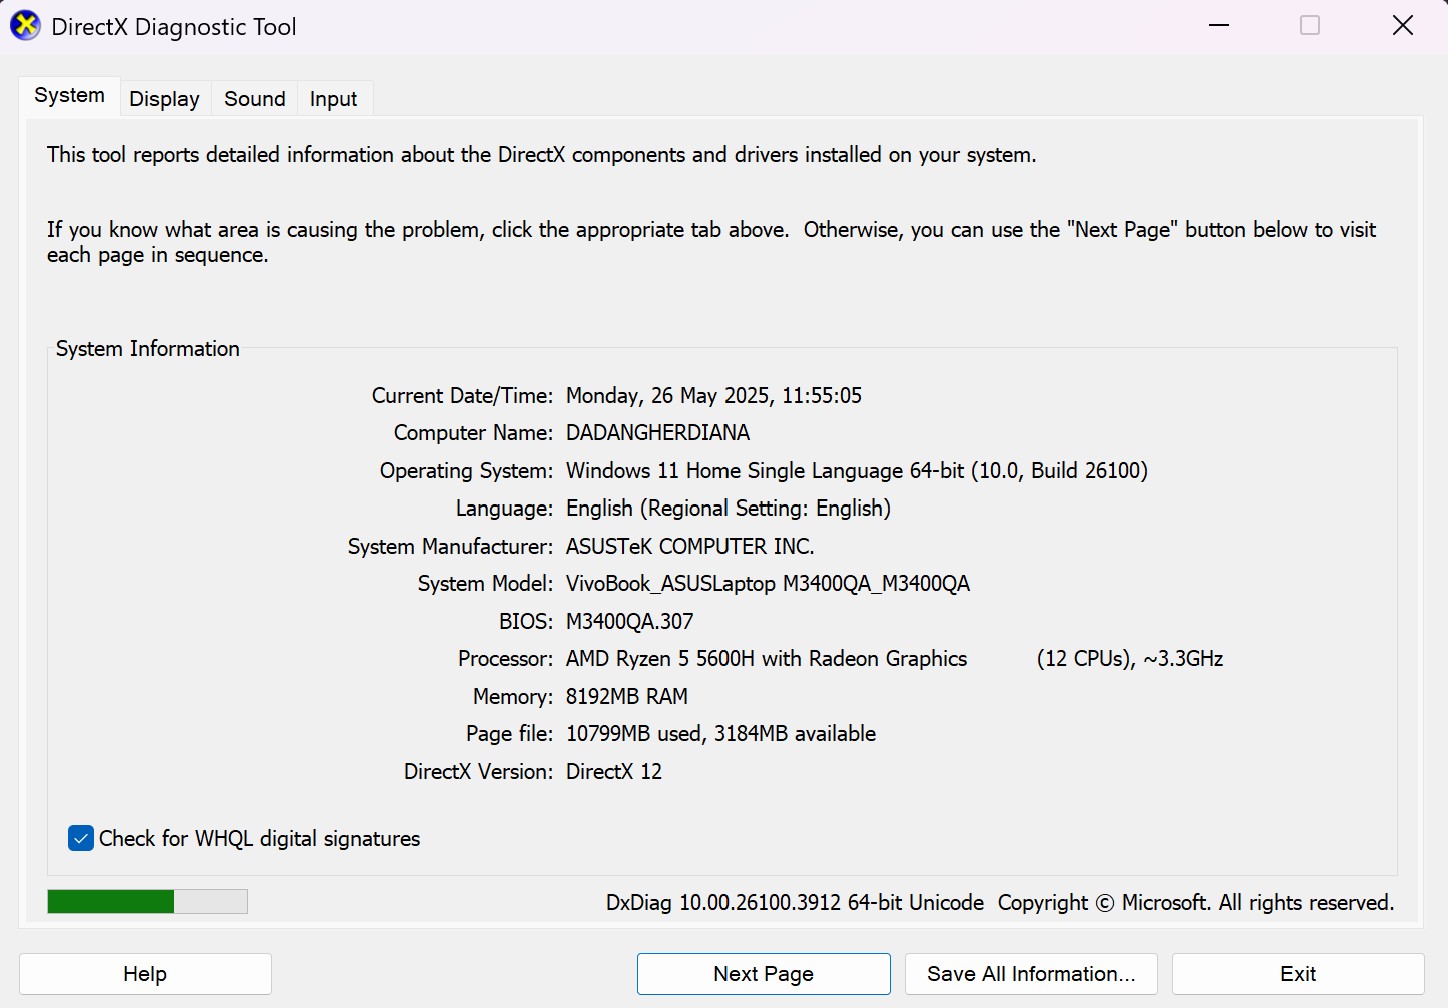Click the AMD Ryzen 5 5600H processor text
The image size is (1448, 1008).
point(766,659)
